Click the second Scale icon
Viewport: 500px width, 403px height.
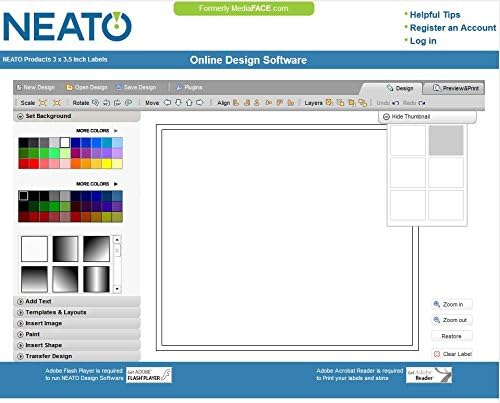coord(57,103)
